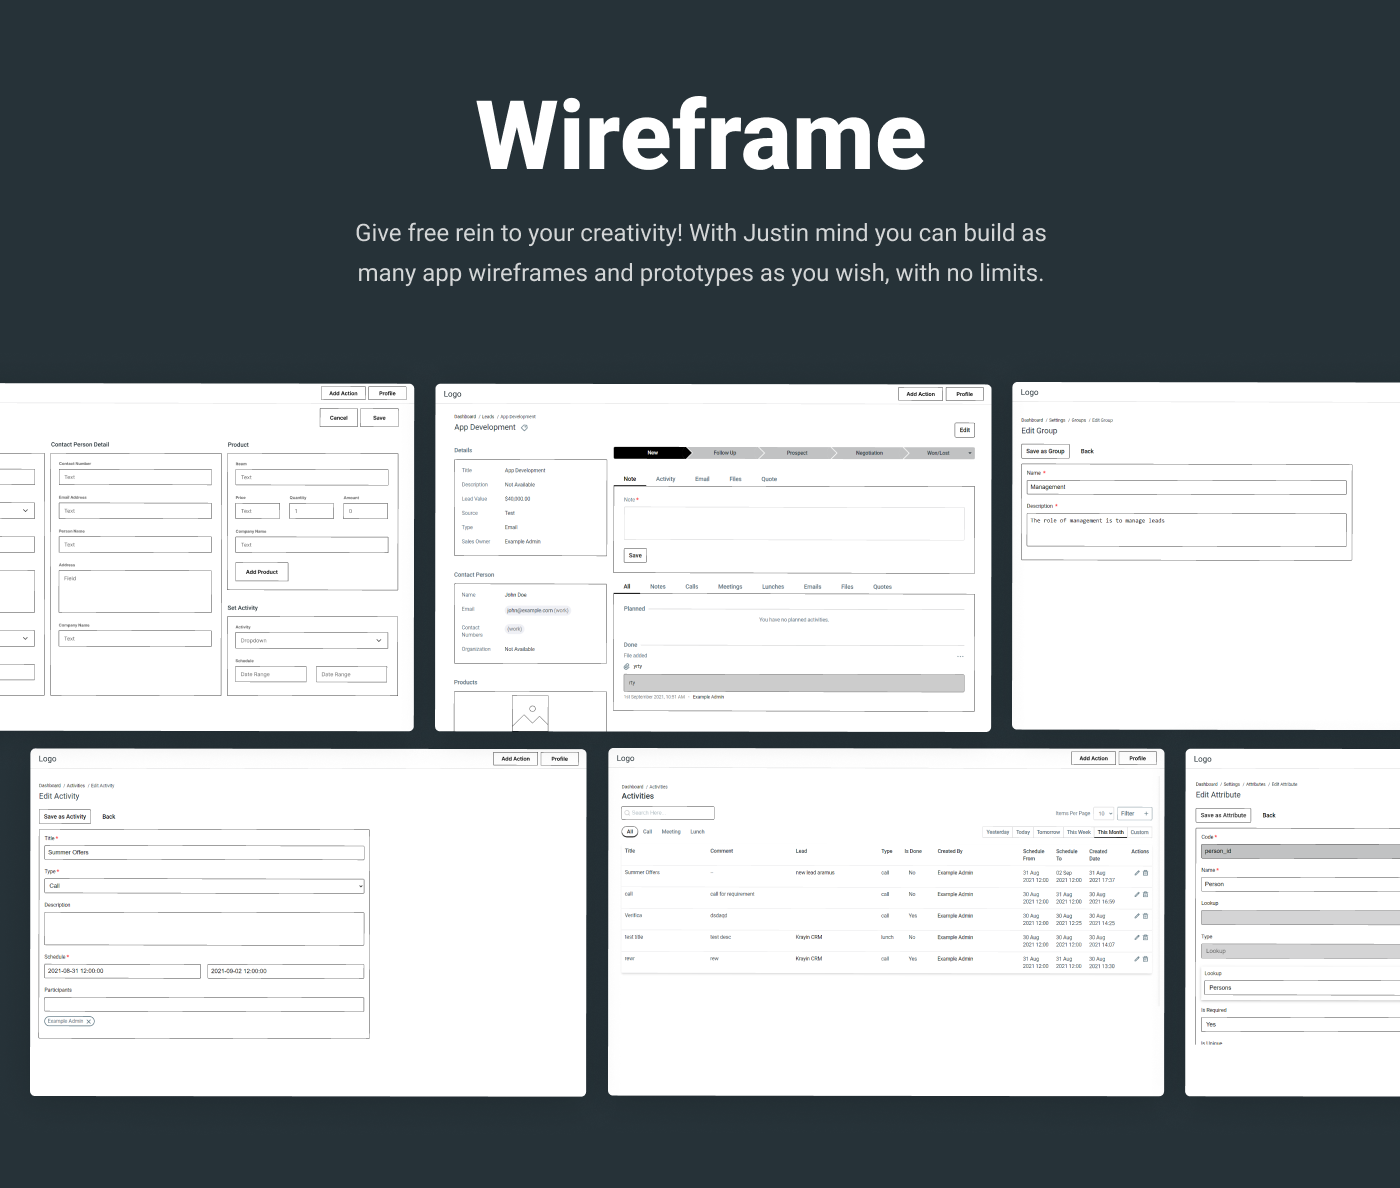The image size is (1400, 1188).
Task: Click the Add Product button
Action: (x=261, y=571)
